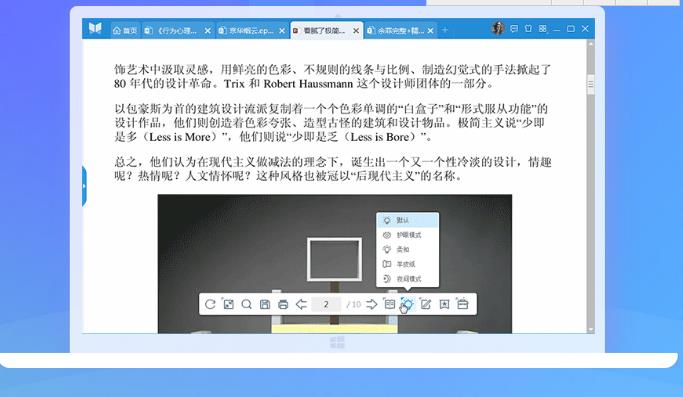Click the printer icon to print
The height and width of the screenshot is (397, 683).
[x=283, y=304]
